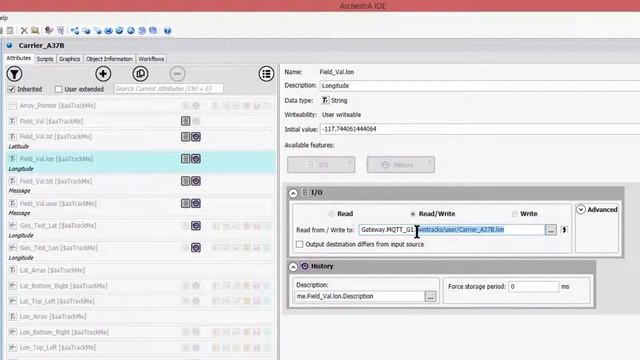Collapse the History section
640x360 pixels.
pos(293,267)
